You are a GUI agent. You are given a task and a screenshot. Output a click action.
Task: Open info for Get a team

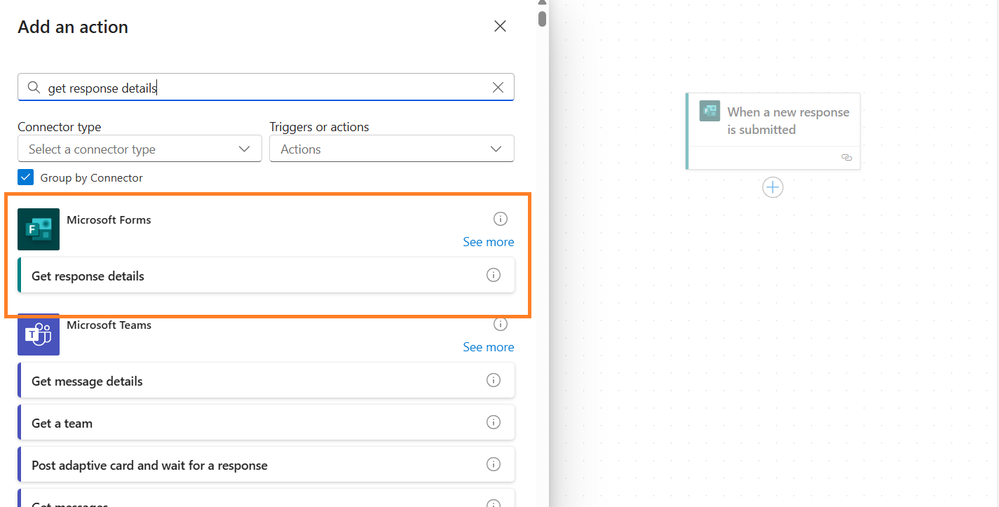[x=493, y=422]
